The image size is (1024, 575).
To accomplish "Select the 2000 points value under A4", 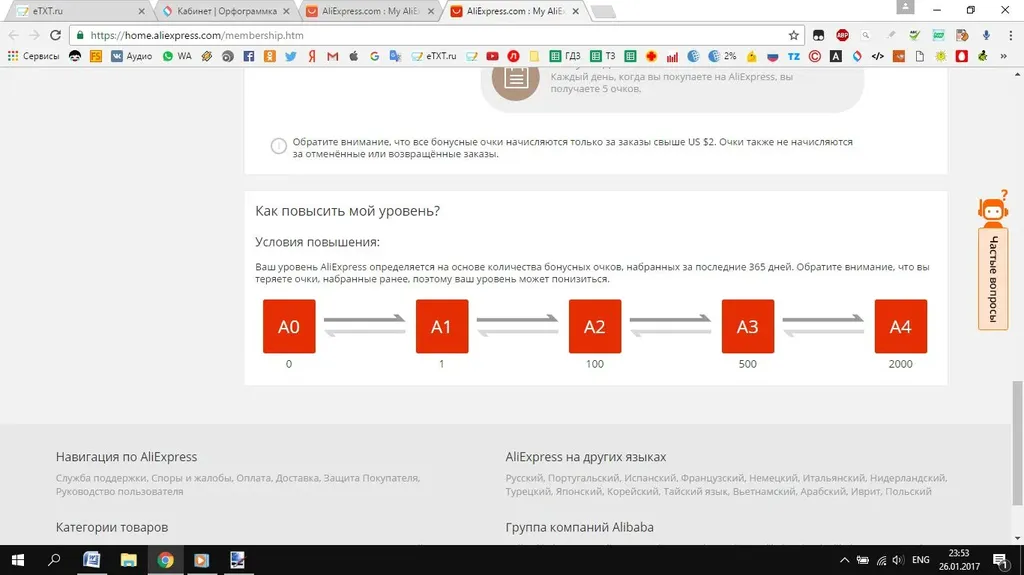I will click(900, 364).
